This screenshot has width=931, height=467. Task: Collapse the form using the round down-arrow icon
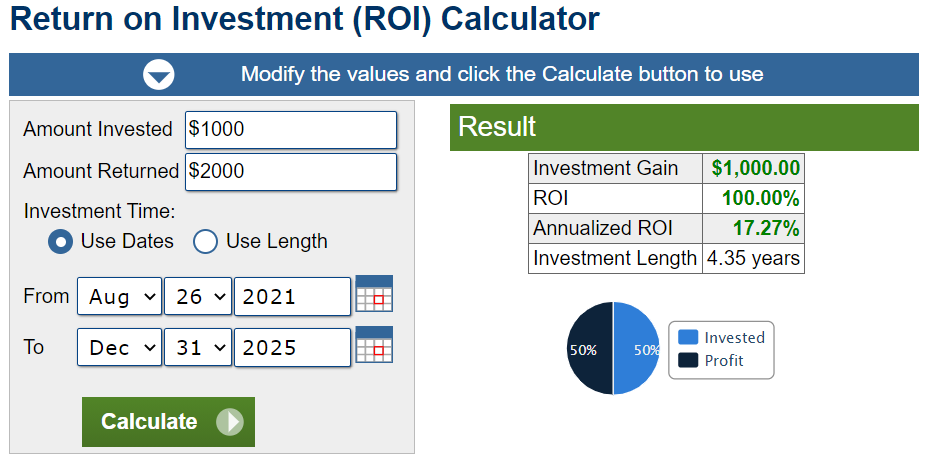pos(159,75)
